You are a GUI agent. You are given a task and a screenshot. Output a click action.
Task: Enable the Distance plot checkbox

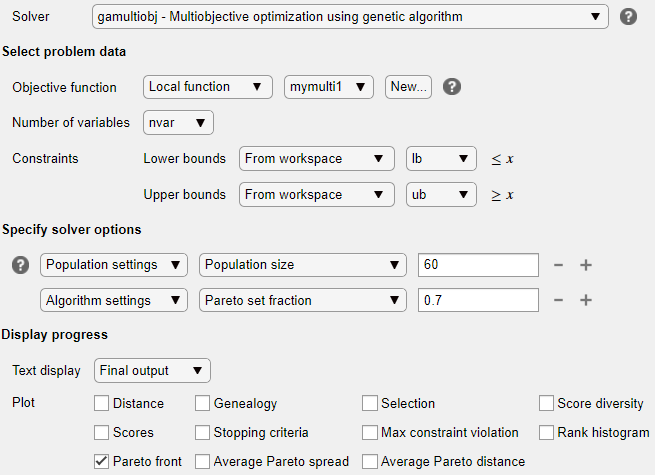coord(101,403)
